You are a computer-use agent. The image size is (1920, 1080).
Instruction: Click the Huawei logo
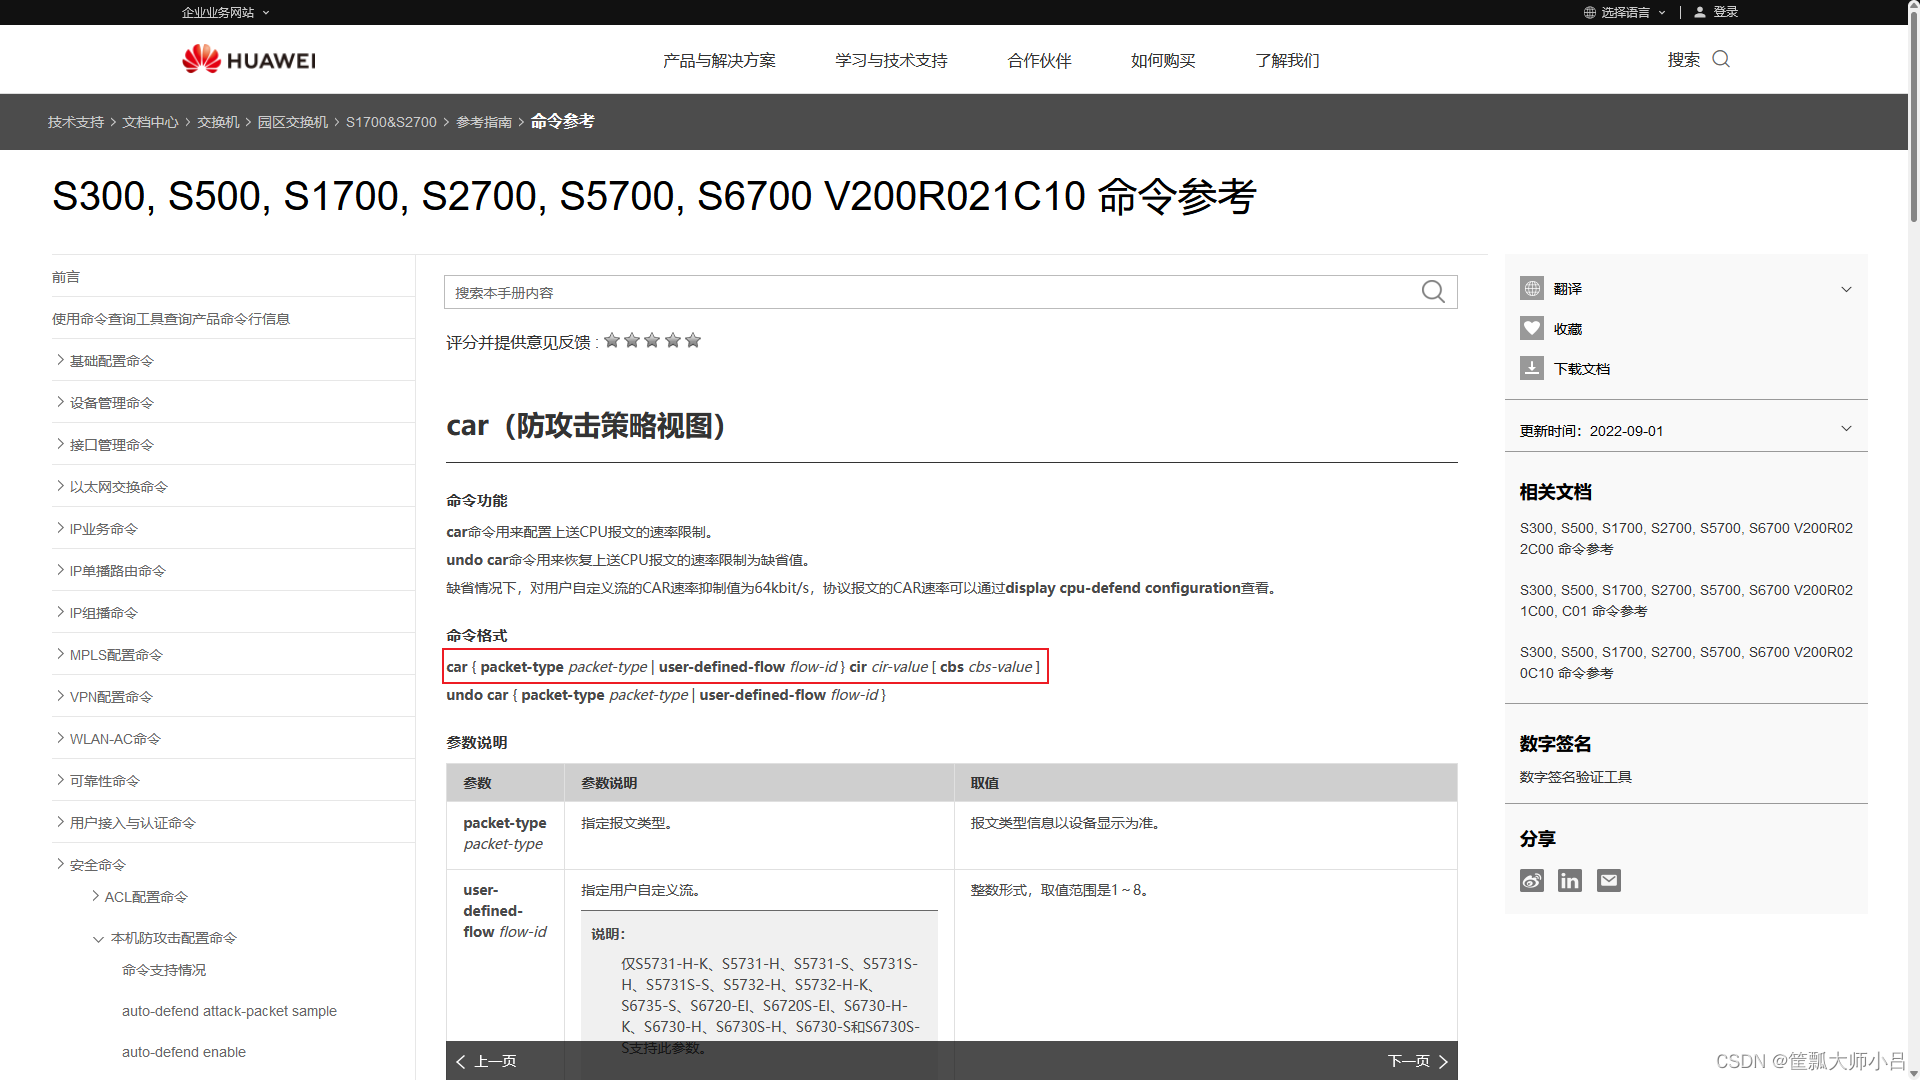click(x=249, y=60)
